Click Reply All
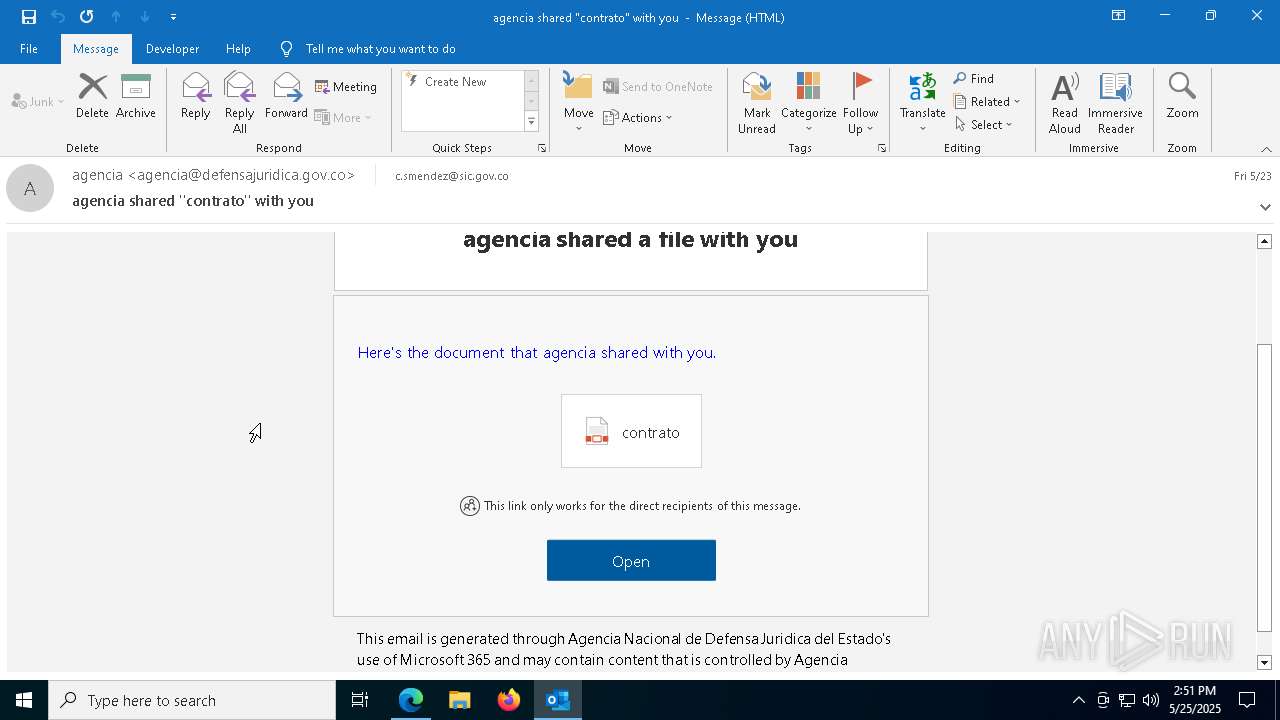This screenshot has height=720, width=1280. click(240, 103)
